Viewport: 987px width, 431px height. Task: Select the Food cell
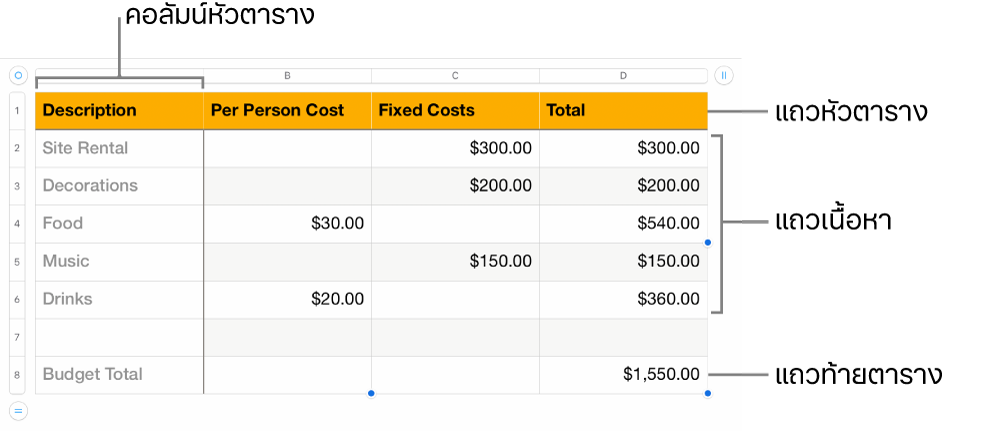point(120,224)
